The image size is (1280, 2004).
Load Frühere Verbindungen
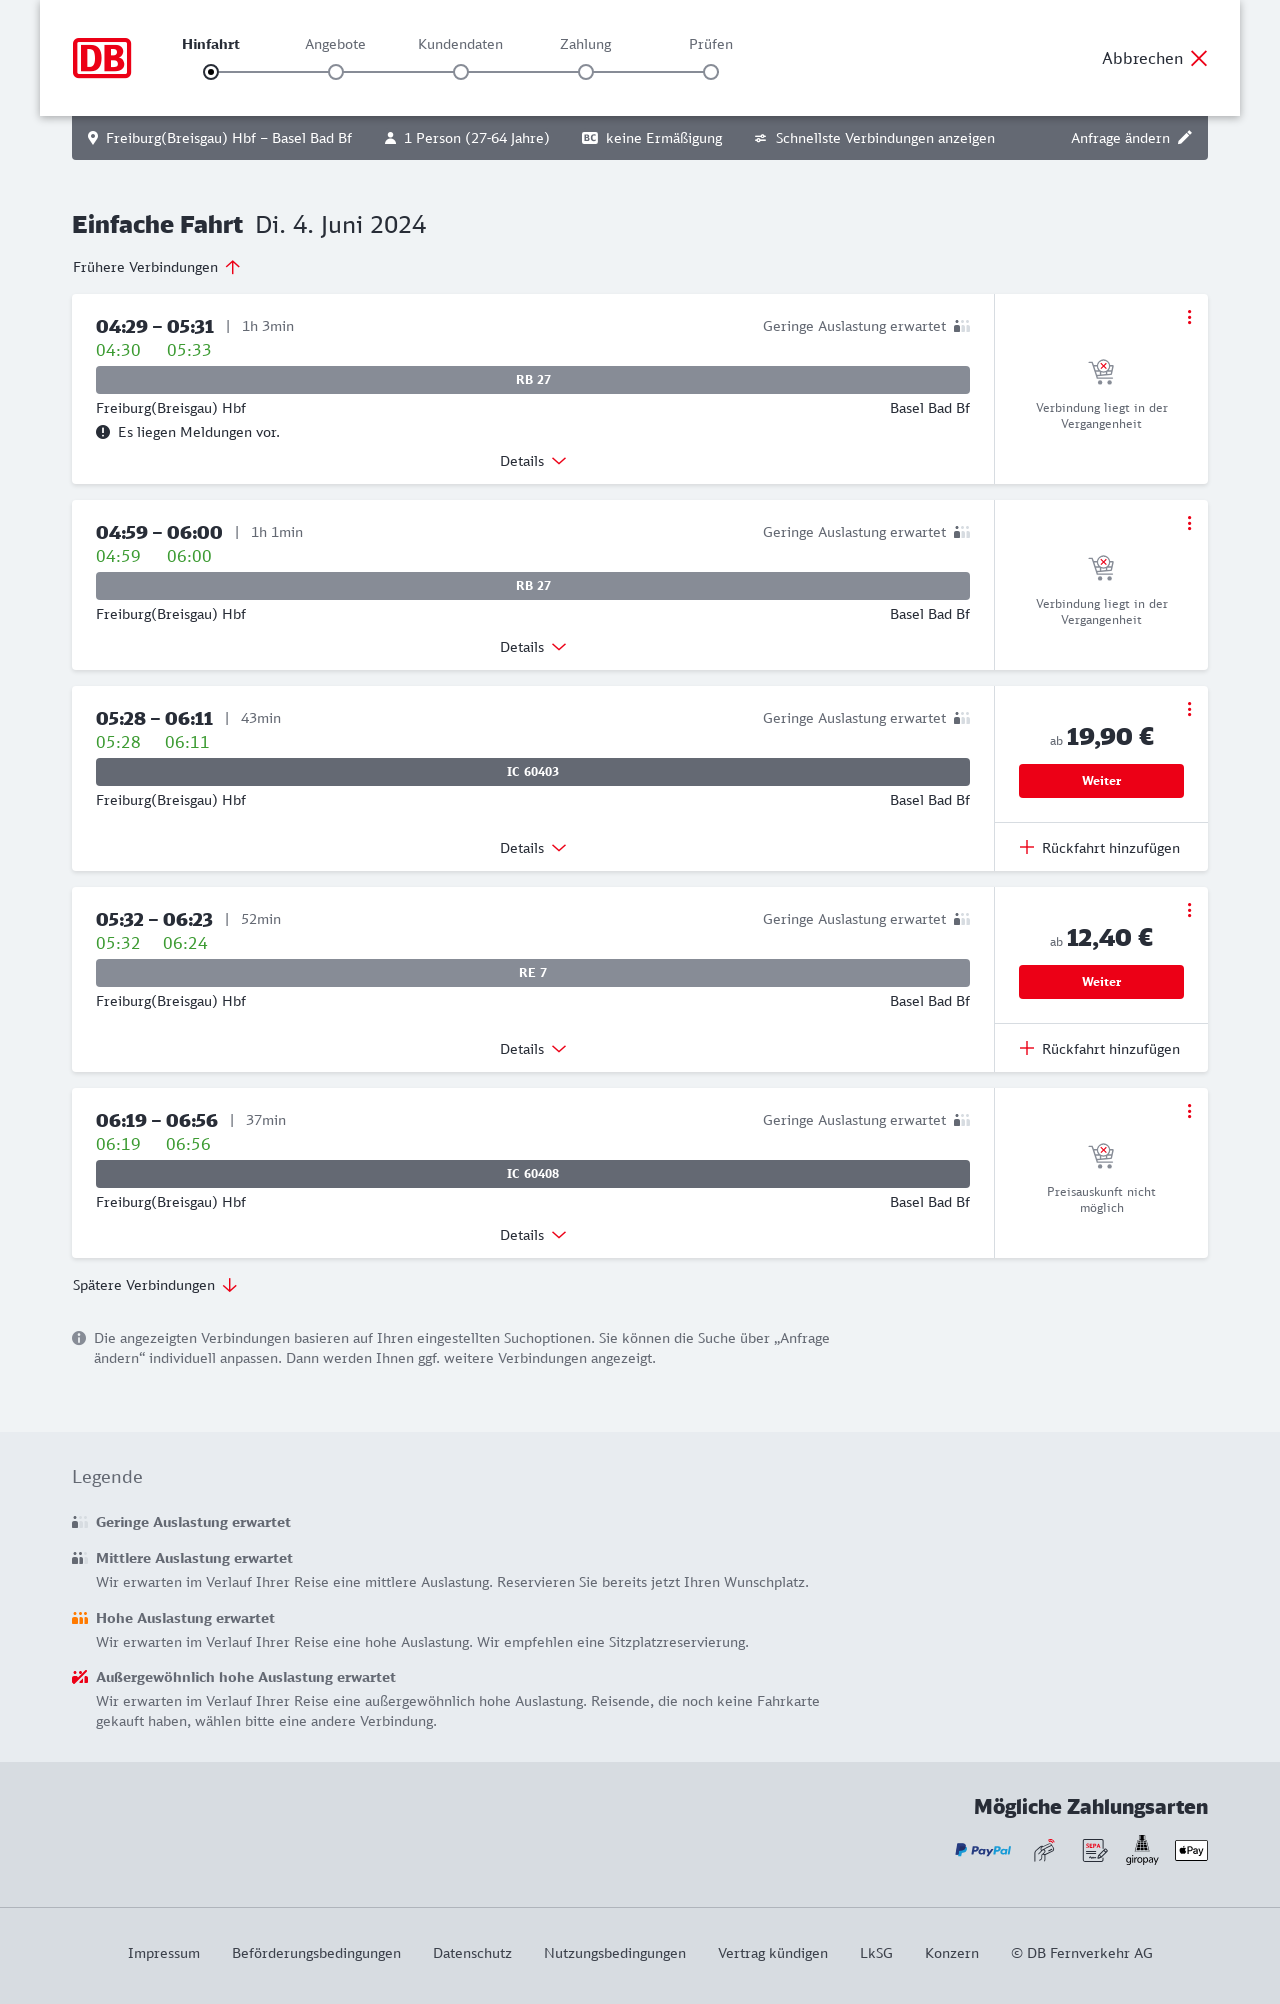(x=156, y=267)
